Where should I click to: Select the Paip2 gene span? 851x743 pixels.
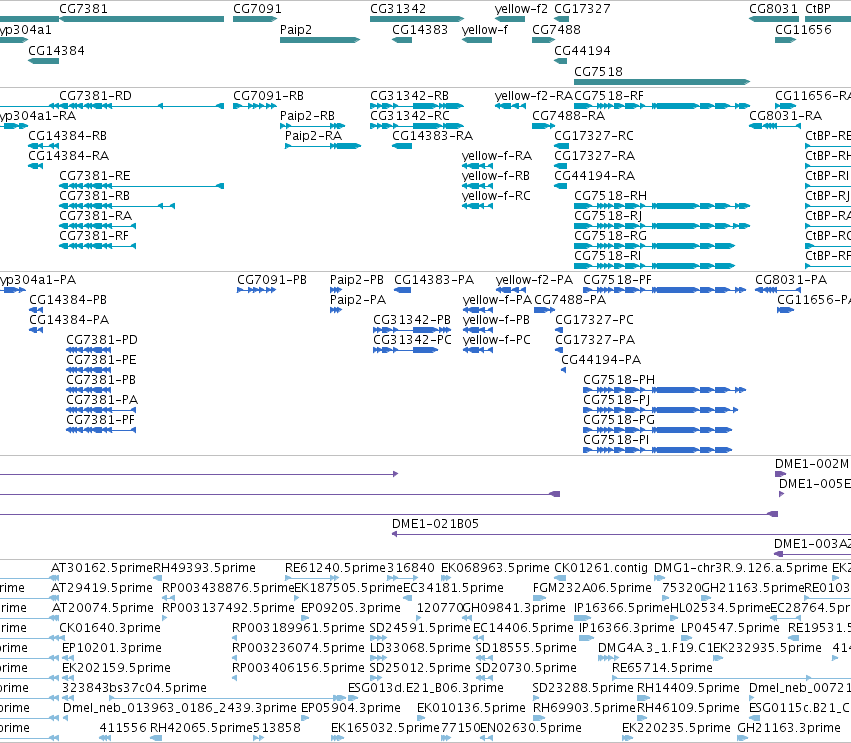pos(320,40)
